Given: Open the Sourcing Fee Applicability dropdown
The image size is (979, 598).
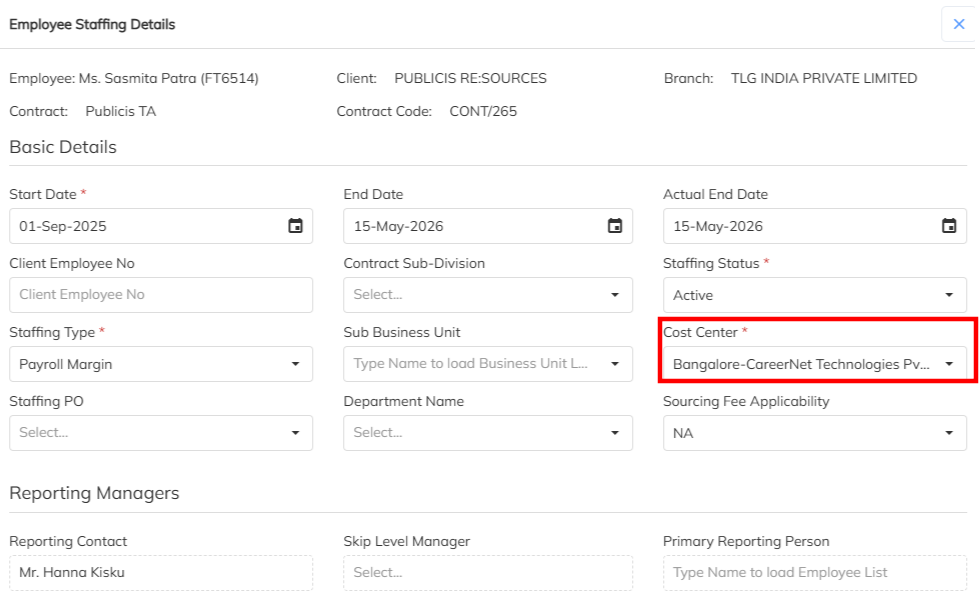Looking at the screenshot, I should (x=948, y=433).
